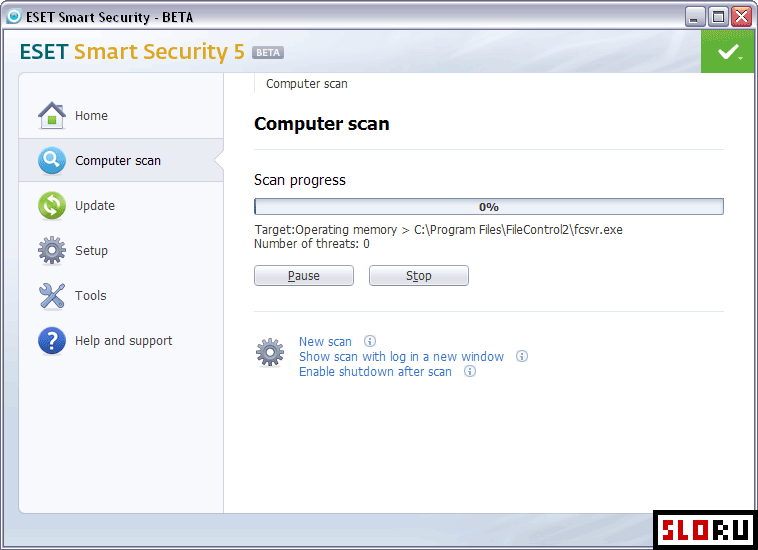Image resolution: width=758 pixels, height=550 pixels.
Task: Open the Tools wrench icon
Action: tap(52, 295)
